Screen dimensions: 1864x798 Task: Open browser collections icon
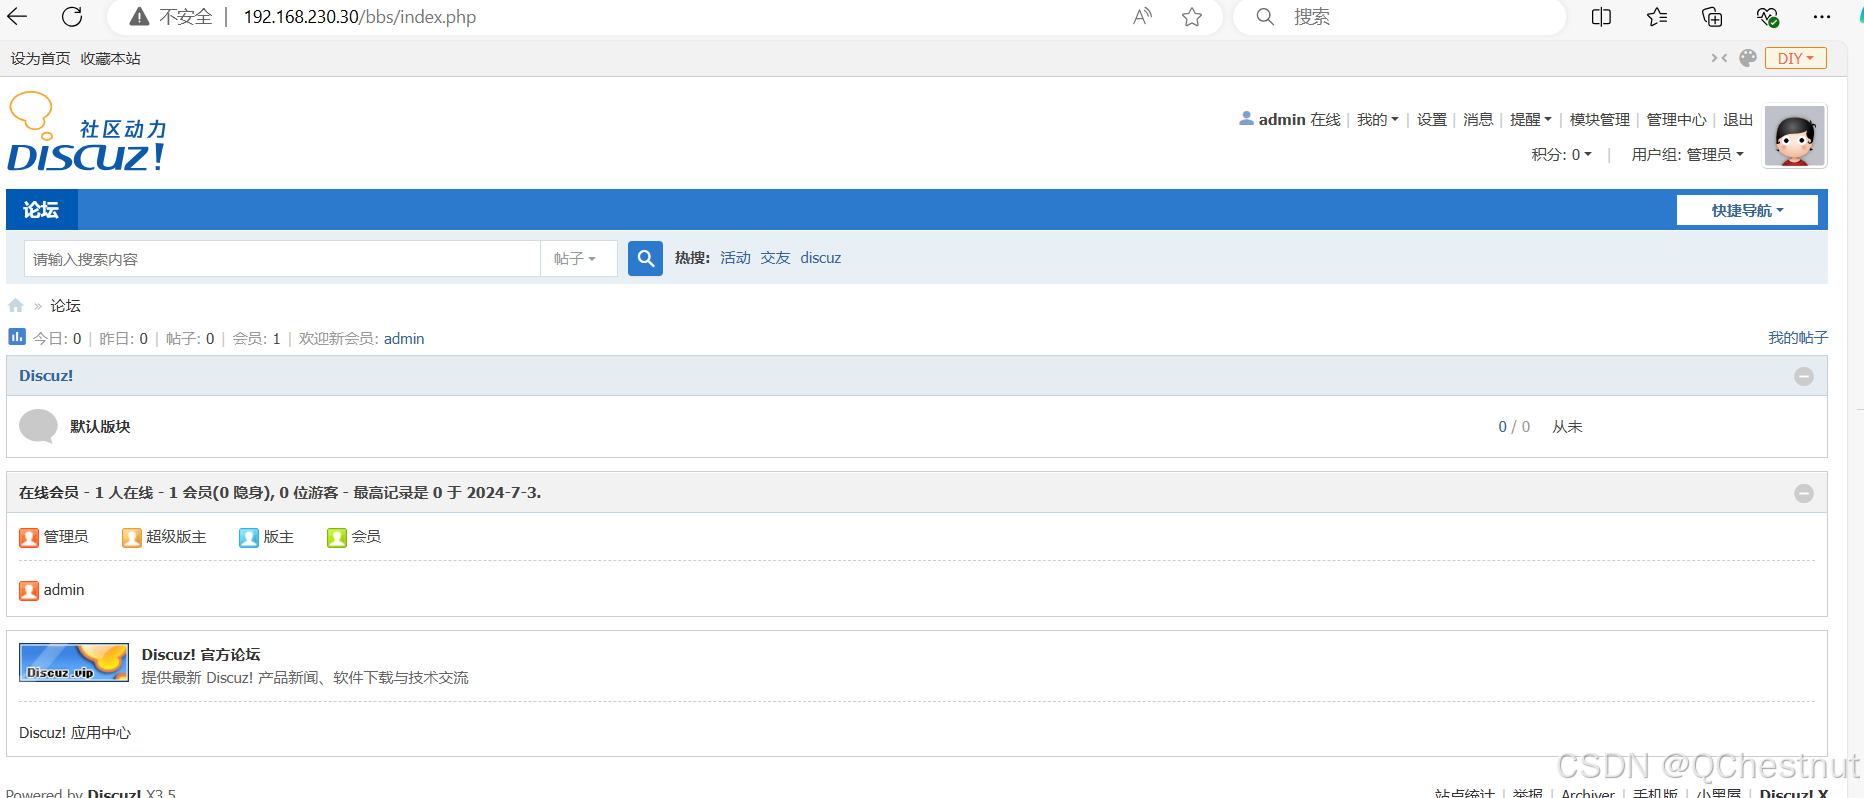[1712, 16]
